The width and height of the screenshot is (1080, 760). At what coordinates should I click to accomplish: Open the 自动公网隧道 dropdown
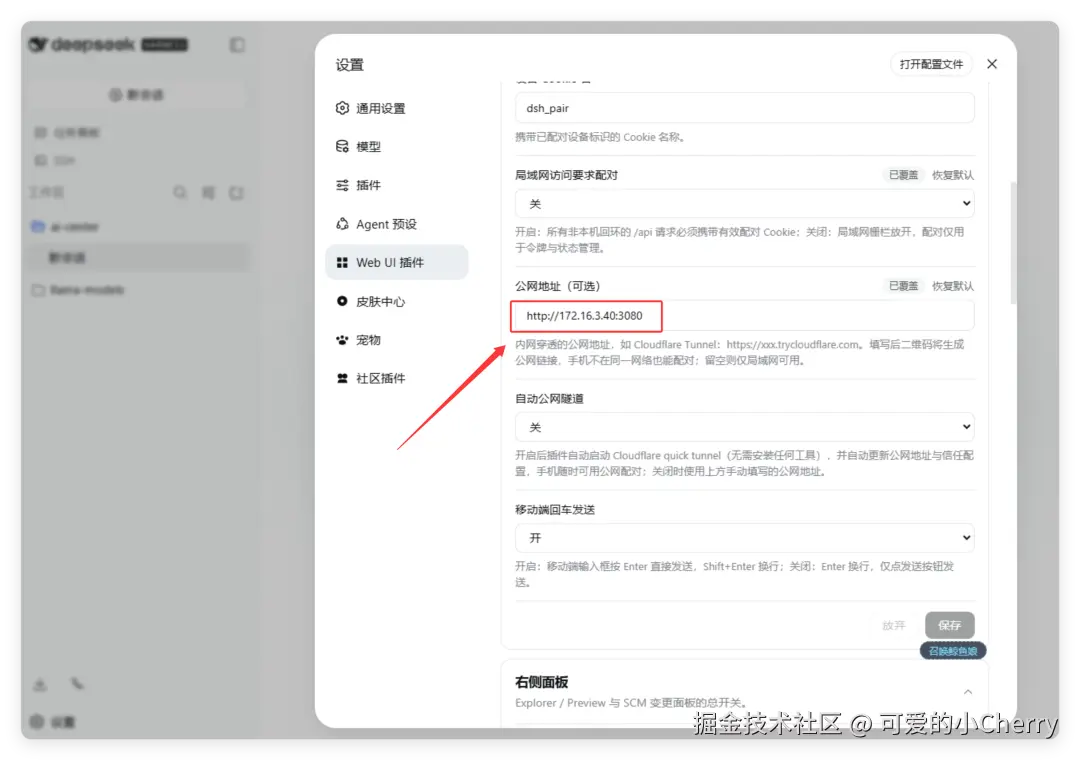pyautogui.click(x=745, y=427)
